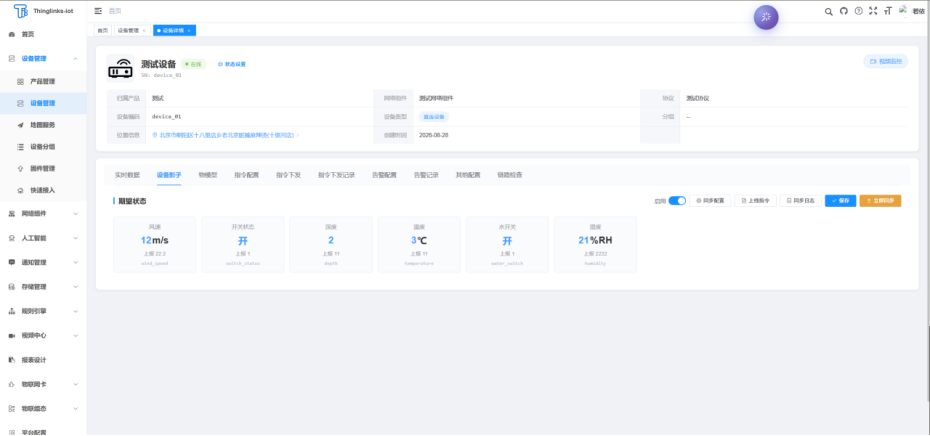Image resolution: width=930 pixels, height=436 pixels.
Task: Select the 首页 page tag tab
Action: [x=103, y=30]
